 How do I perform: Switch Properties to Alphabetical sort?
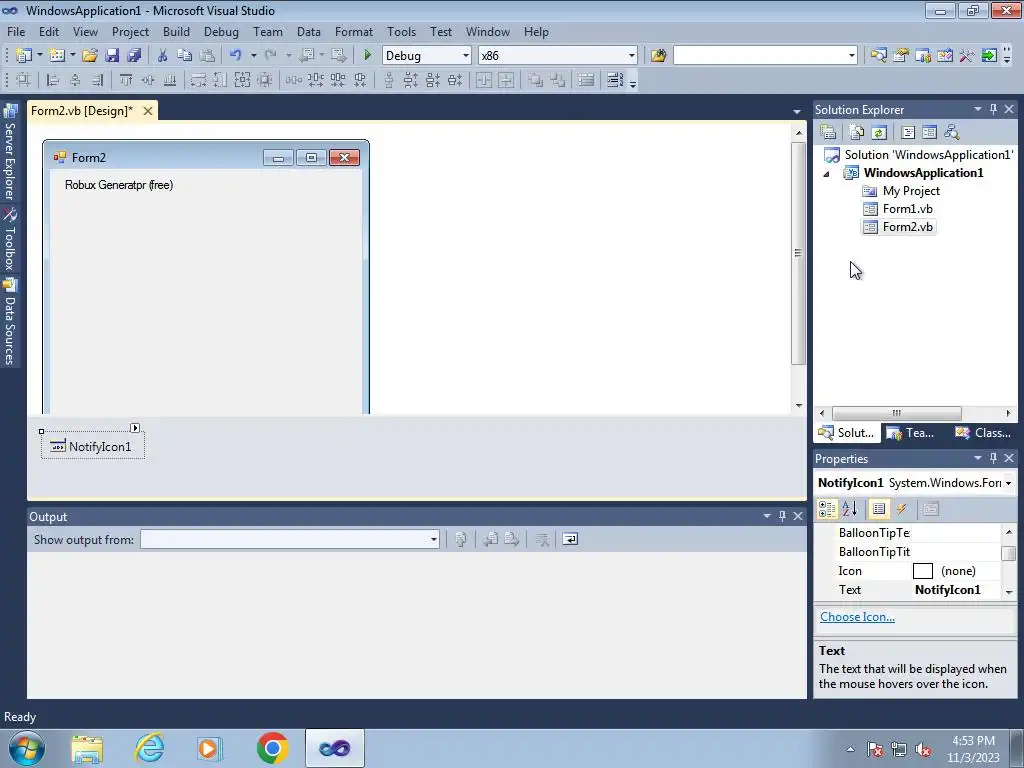pyautogui.click(x=850, y=509)
